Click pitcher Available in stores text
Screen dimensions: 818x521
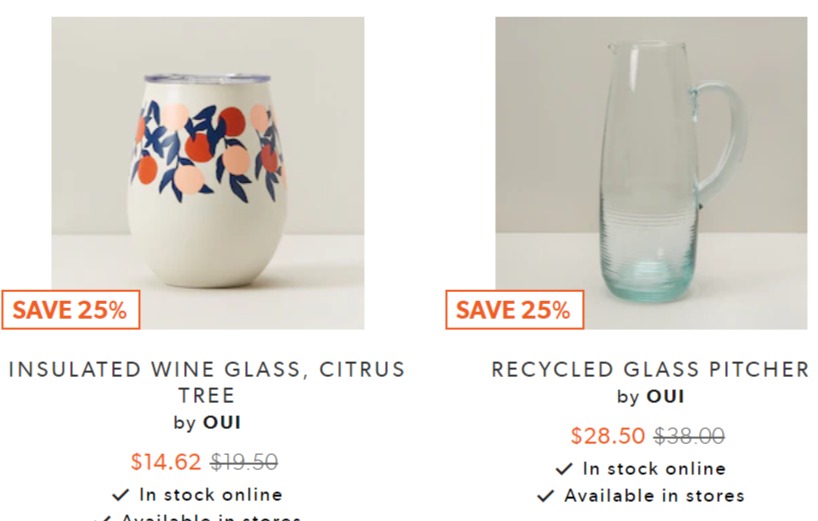point(654,495)
